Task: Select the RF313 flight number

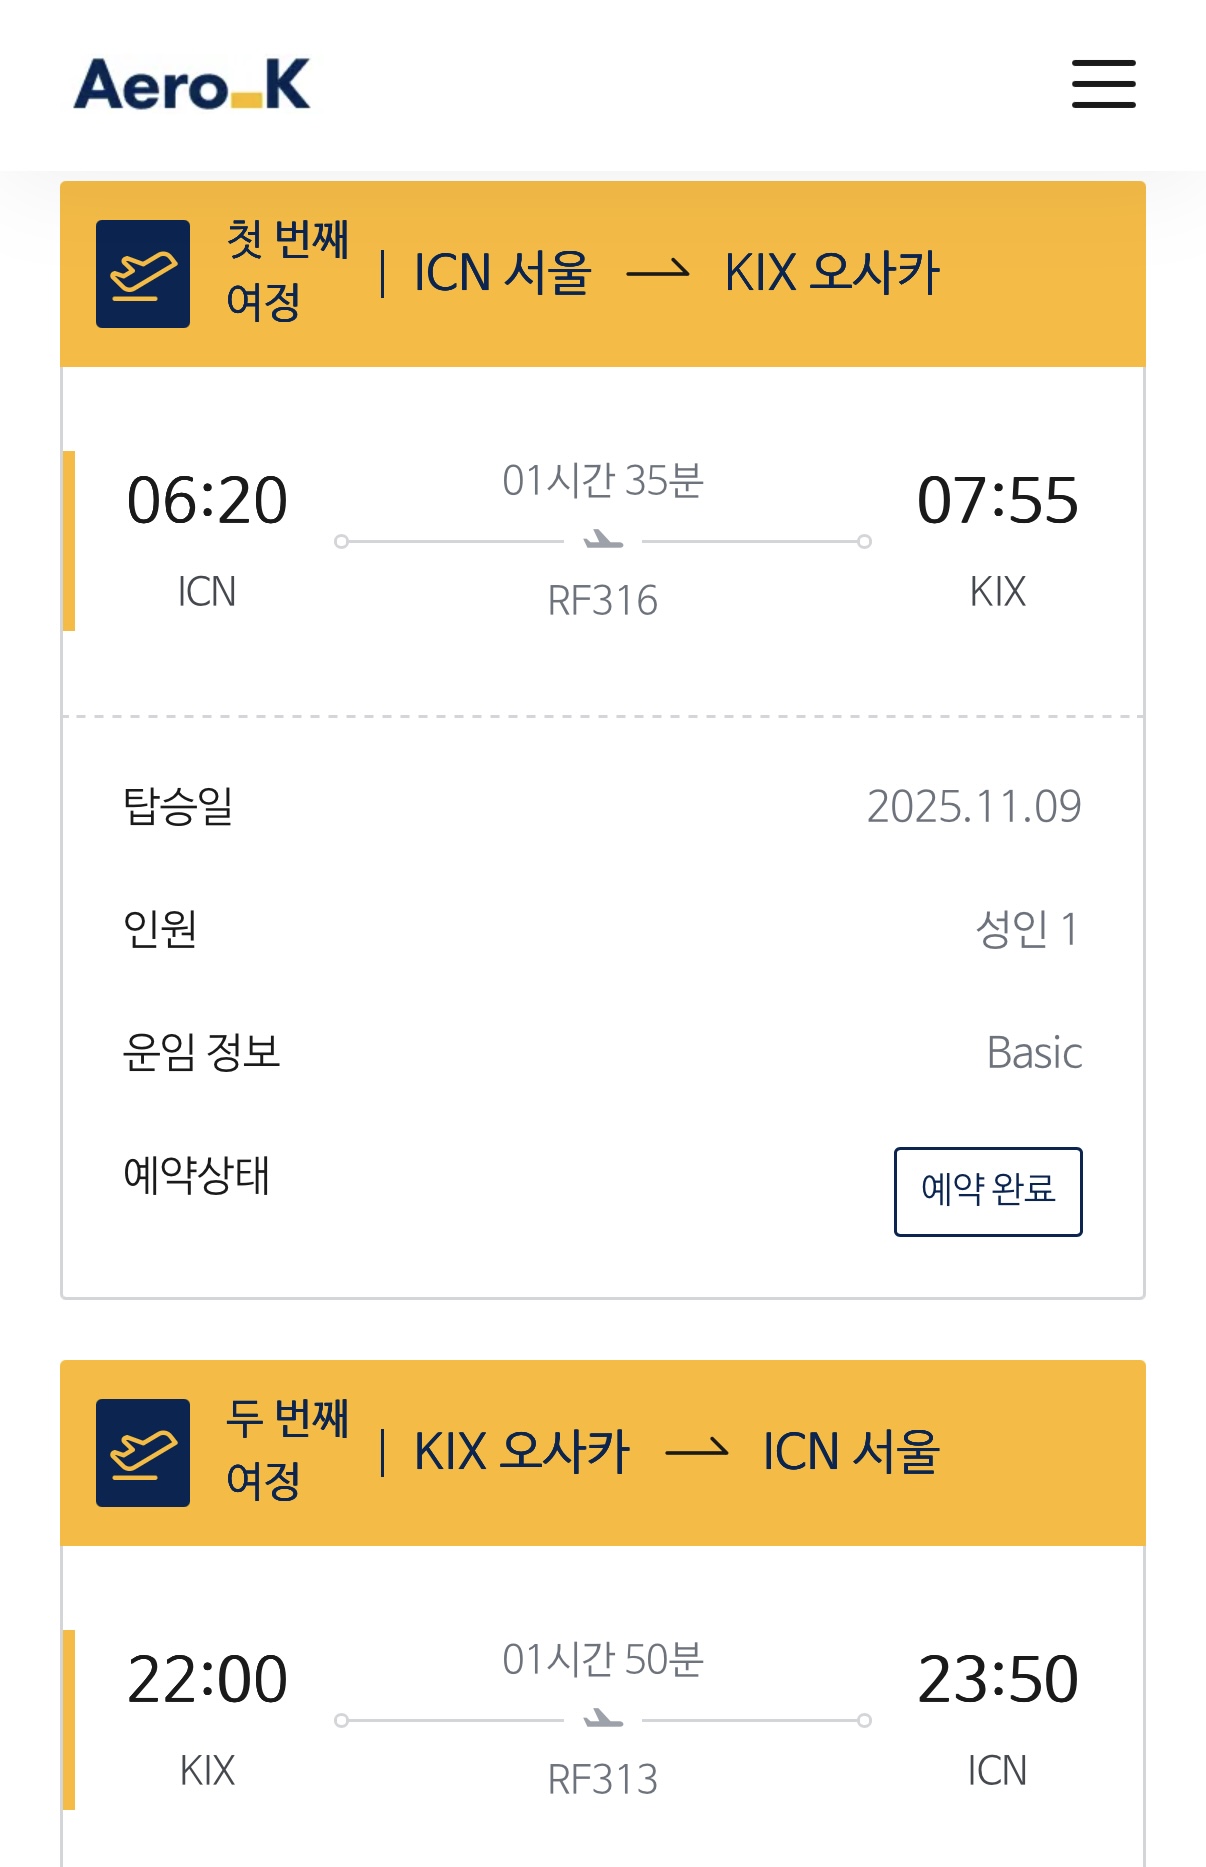Action: (603, 1780)
